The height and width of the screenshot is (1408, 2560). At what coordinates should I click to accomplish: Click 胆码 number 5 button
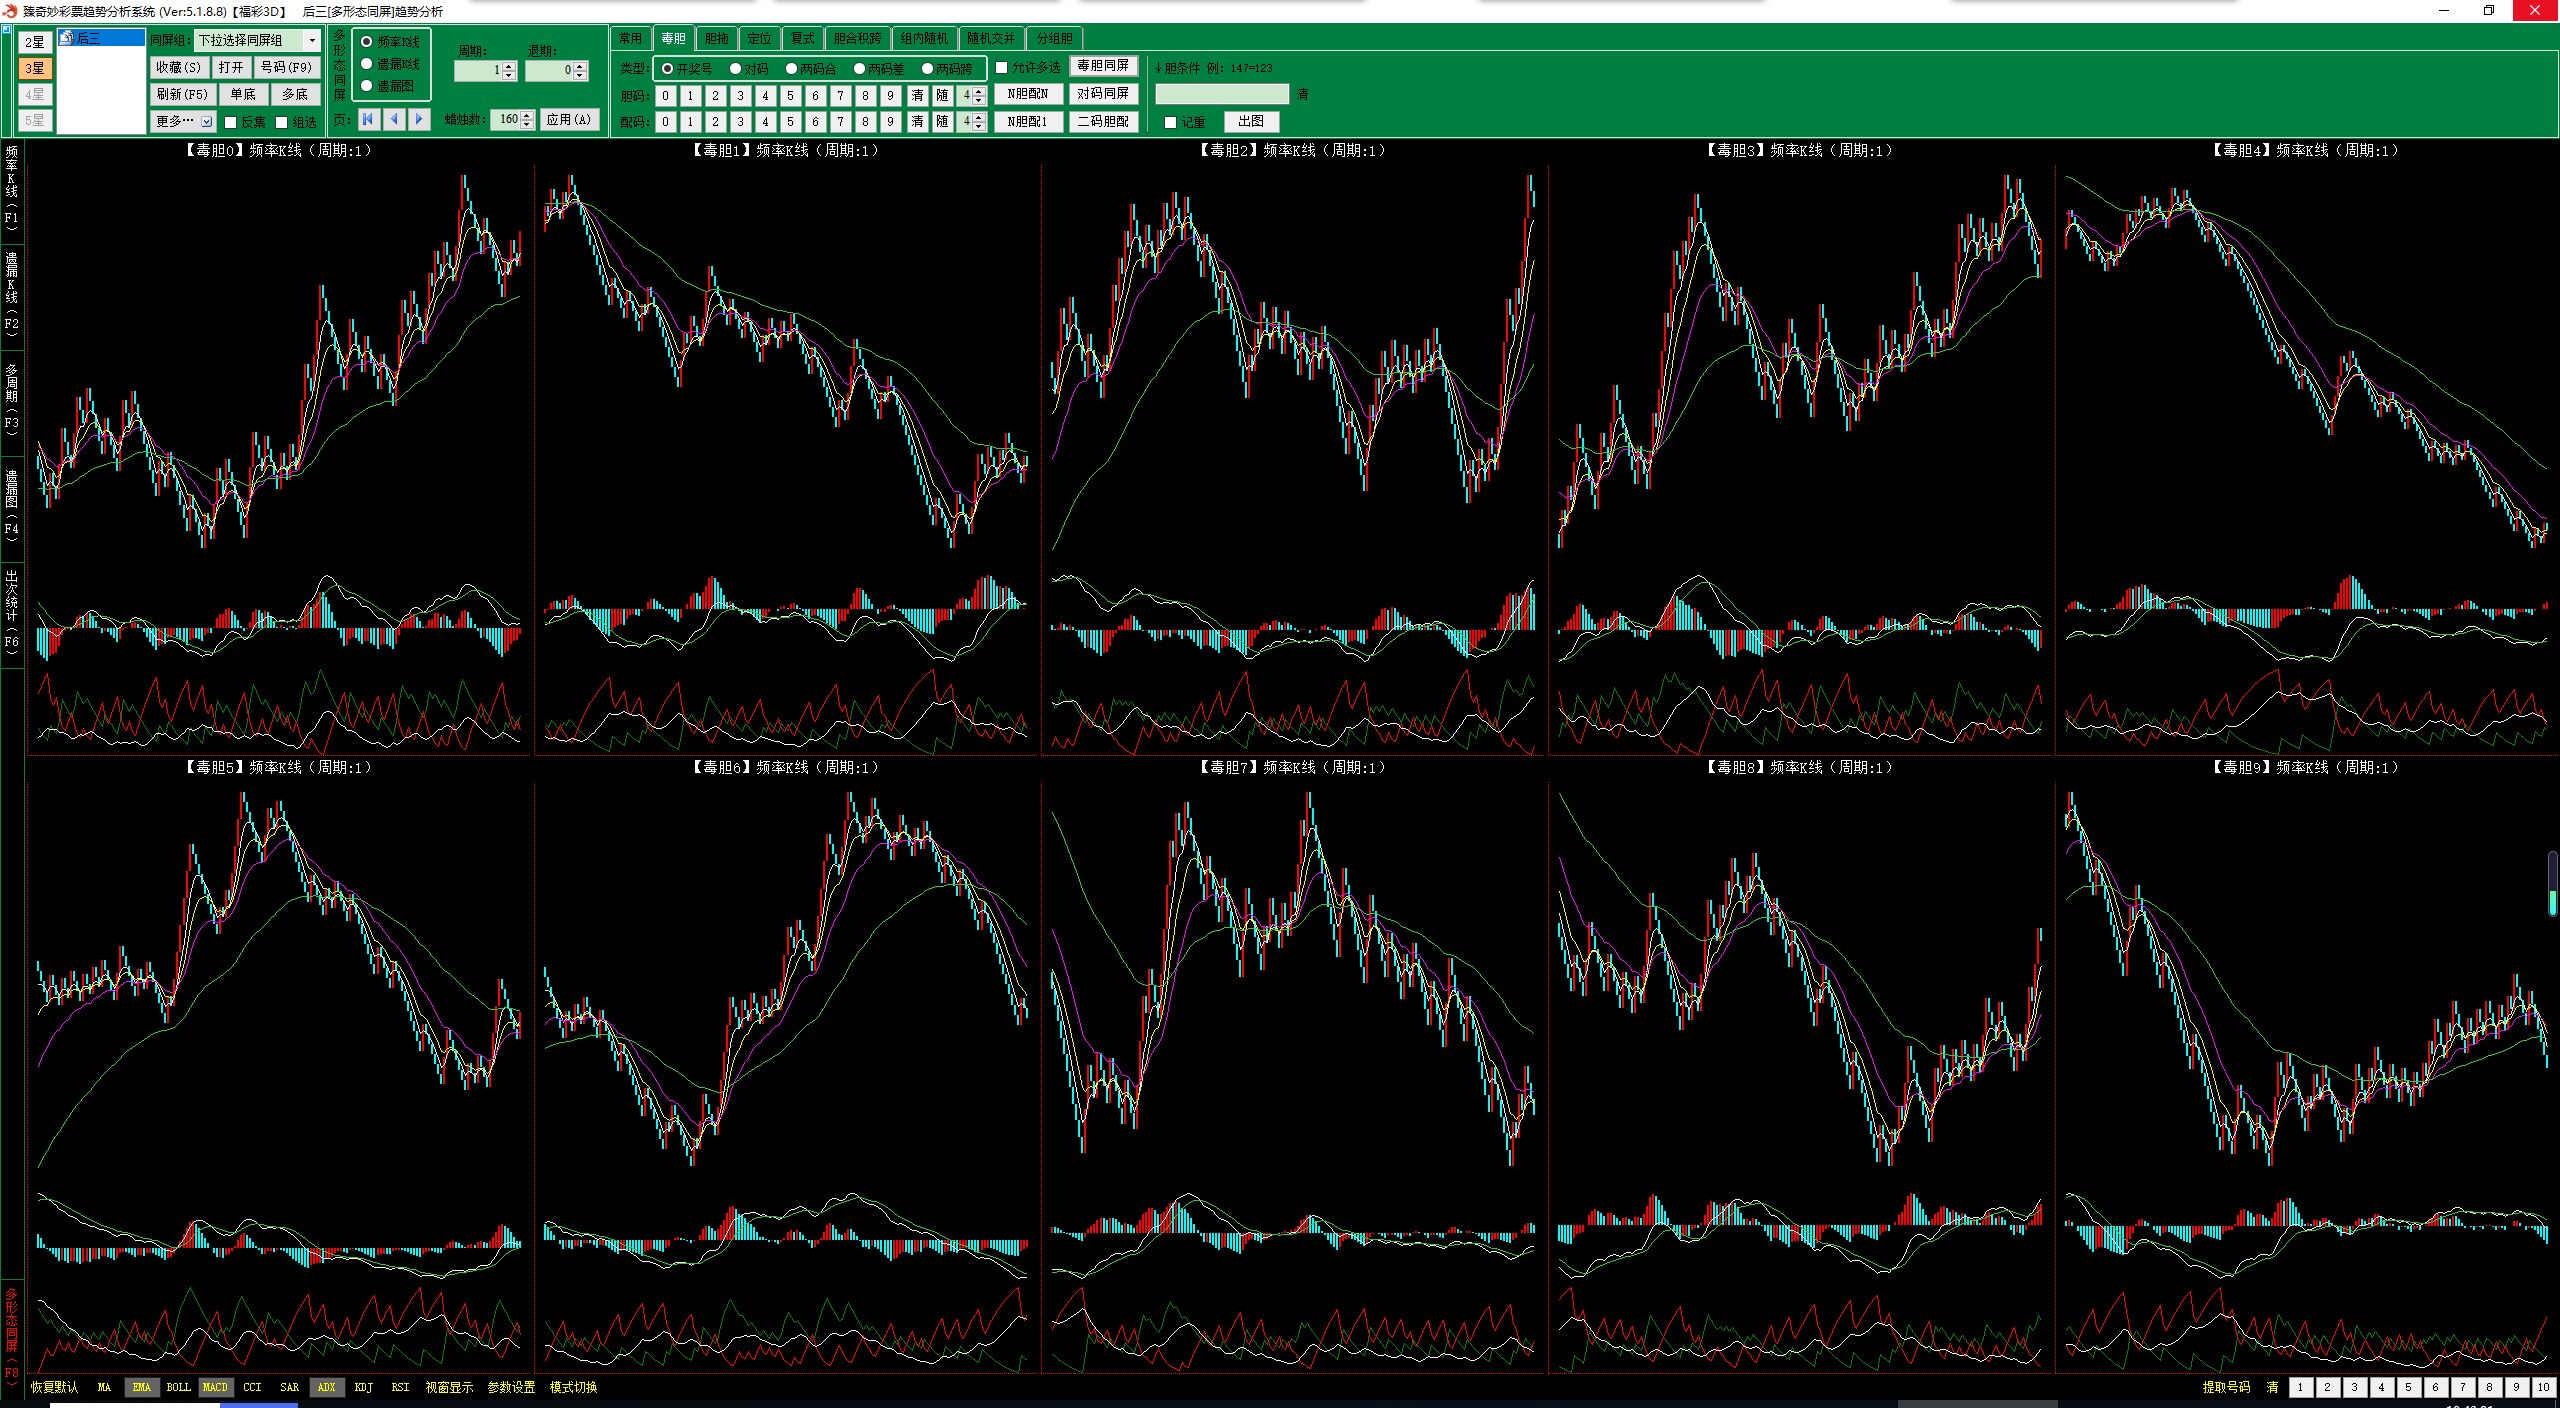(790, 95)
